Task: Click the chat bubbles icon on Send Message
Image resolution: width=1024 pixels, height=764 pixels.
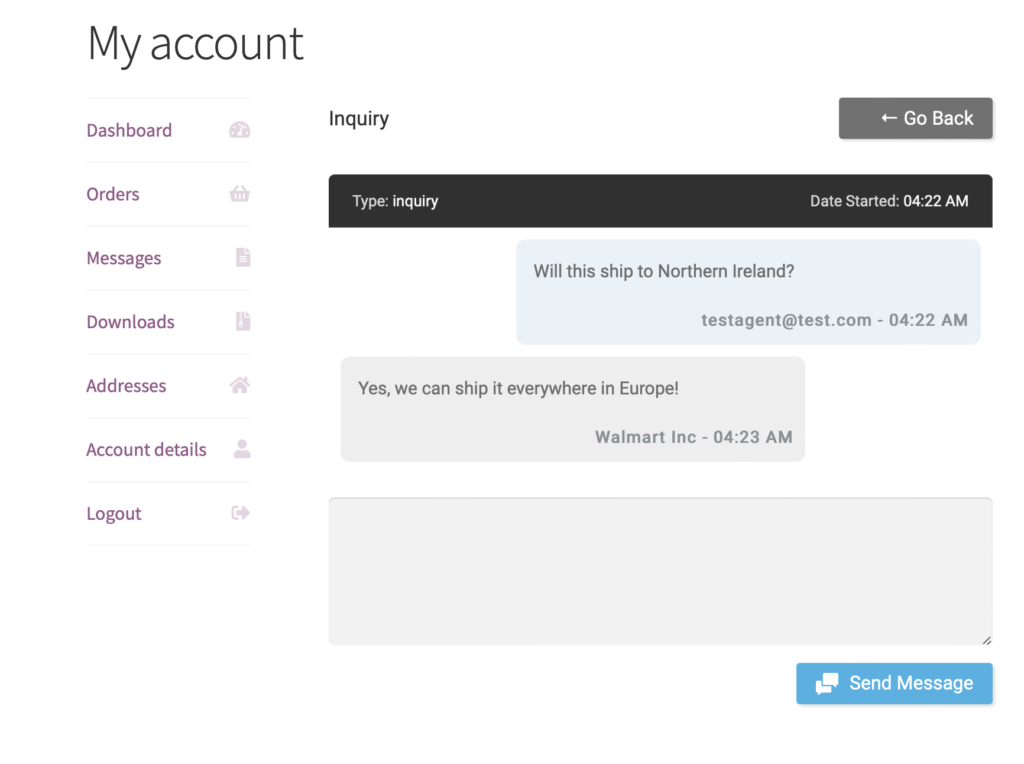Action: coord(827,684)
